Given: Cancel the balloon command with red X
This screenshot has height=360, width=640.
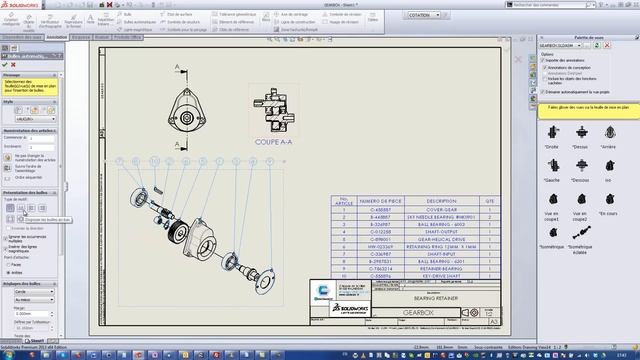Looking at the screenshot, I should point(13,64).
